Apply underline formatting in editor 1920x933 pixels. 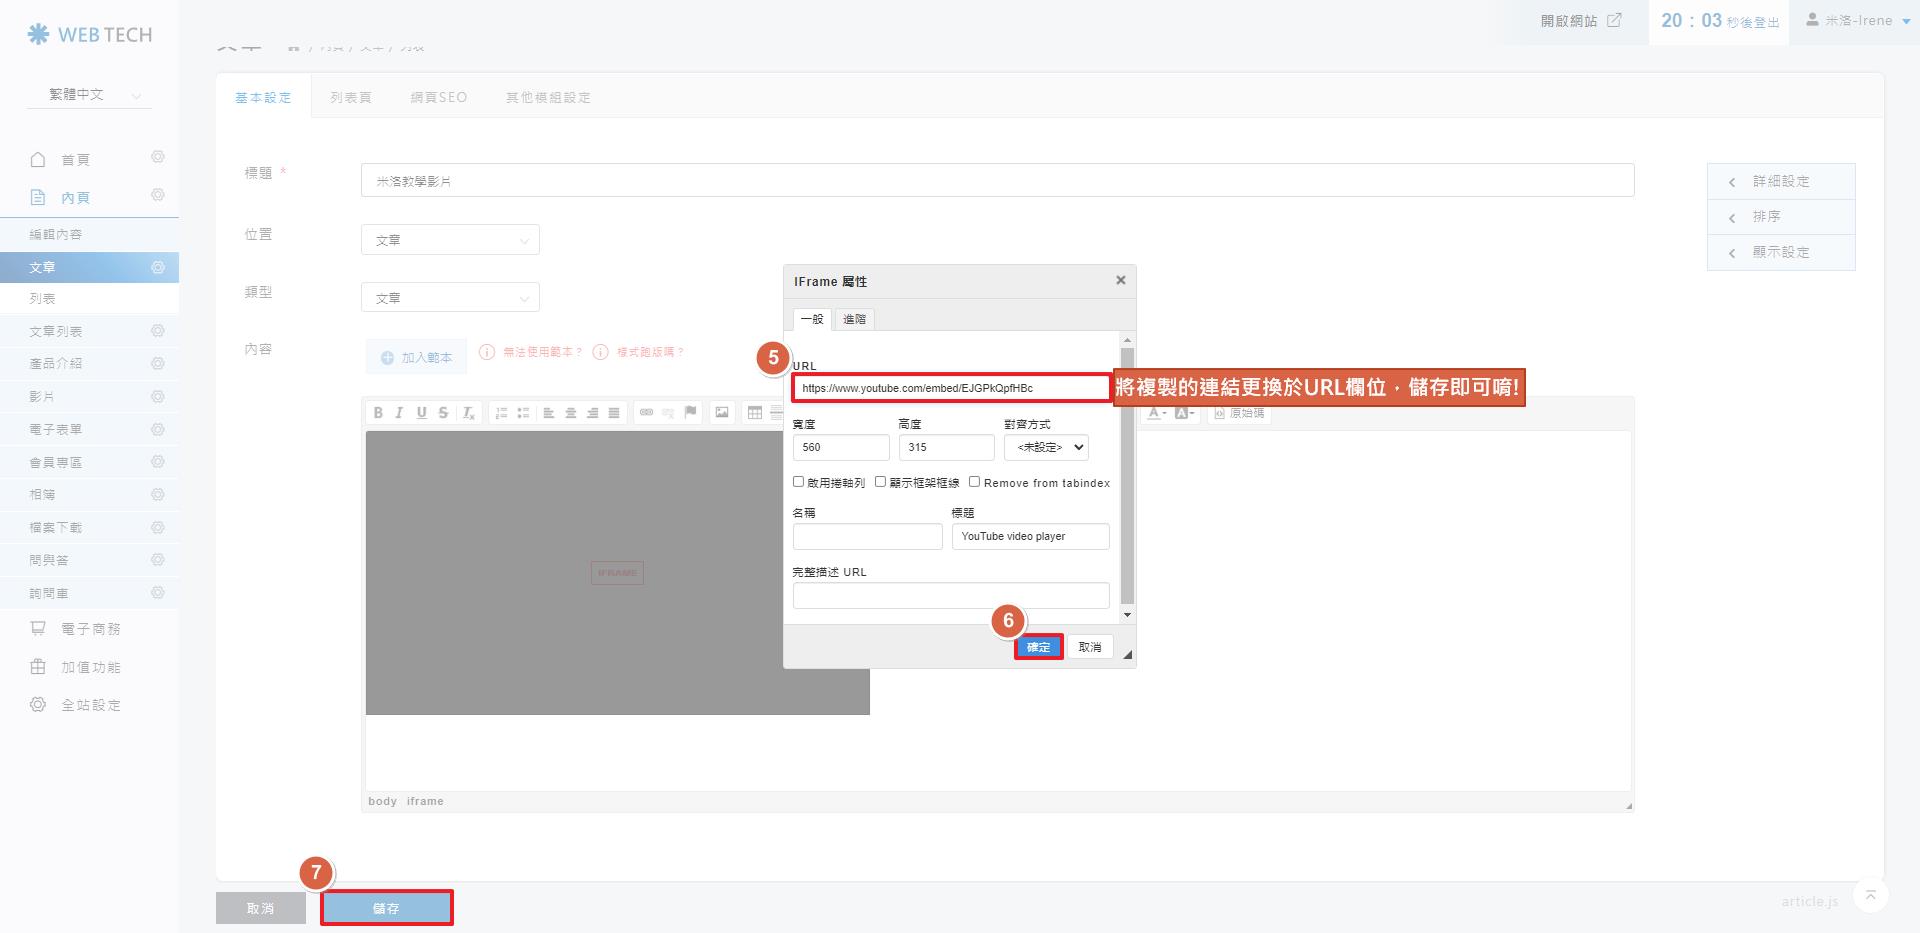click(x=421, y=413)
